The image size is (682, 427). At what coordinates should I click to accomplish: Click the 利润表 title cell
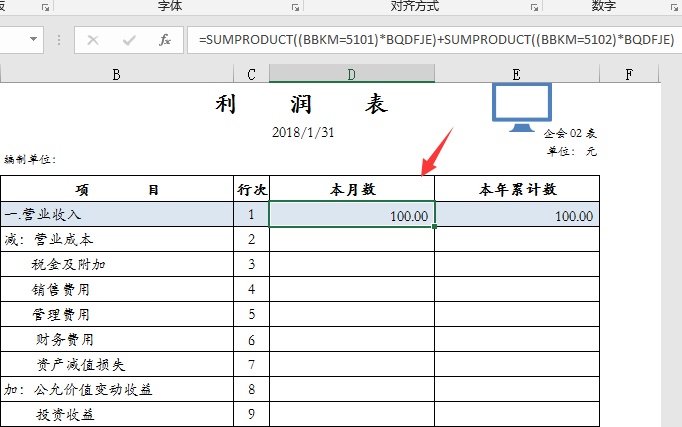pyautogui.click(x=301, y=104)
